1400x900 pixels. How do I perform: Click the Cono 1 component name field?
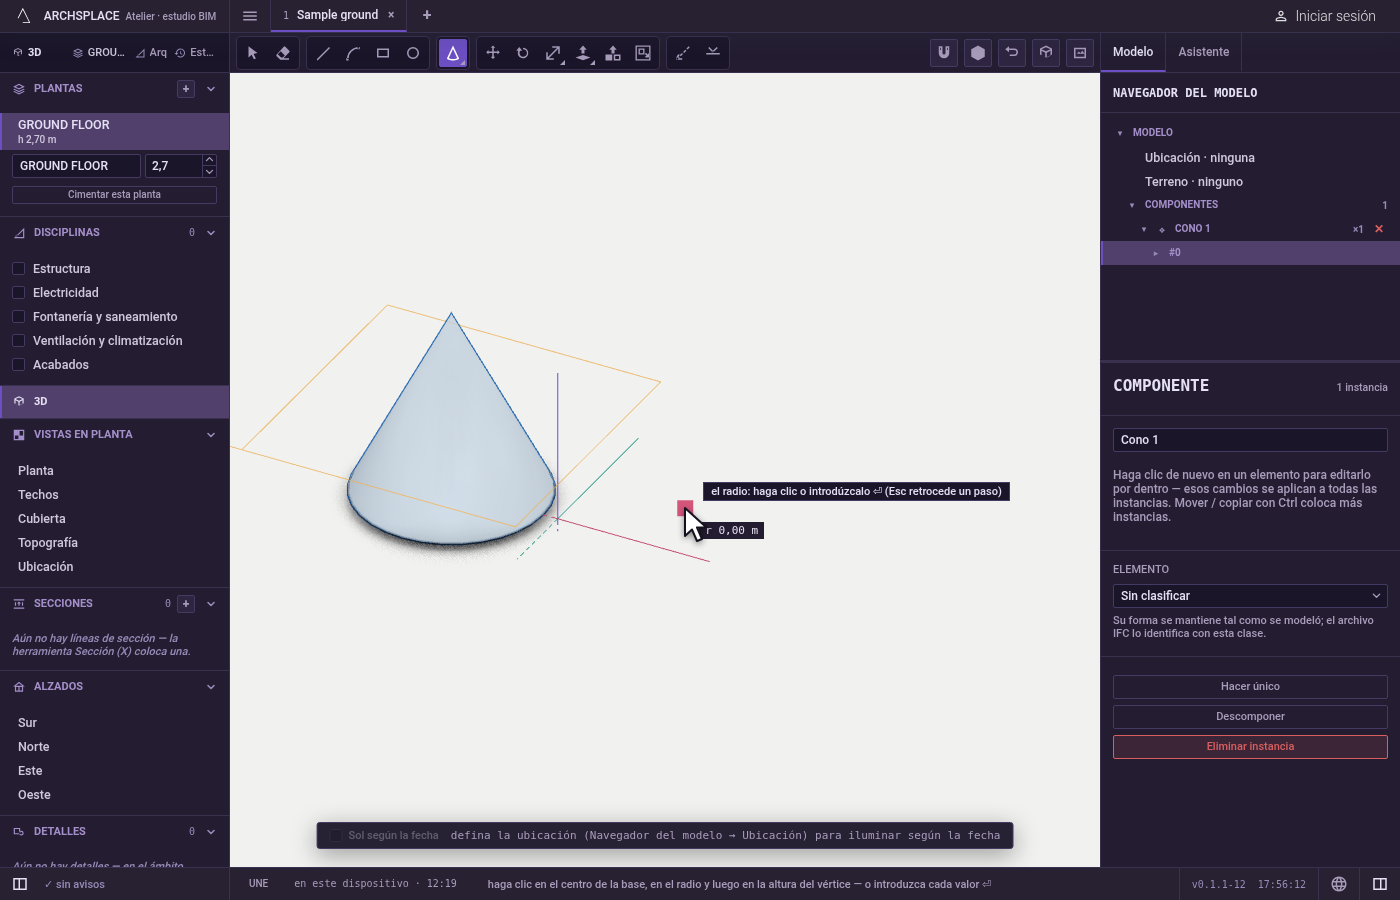(x=1250, y=440)
